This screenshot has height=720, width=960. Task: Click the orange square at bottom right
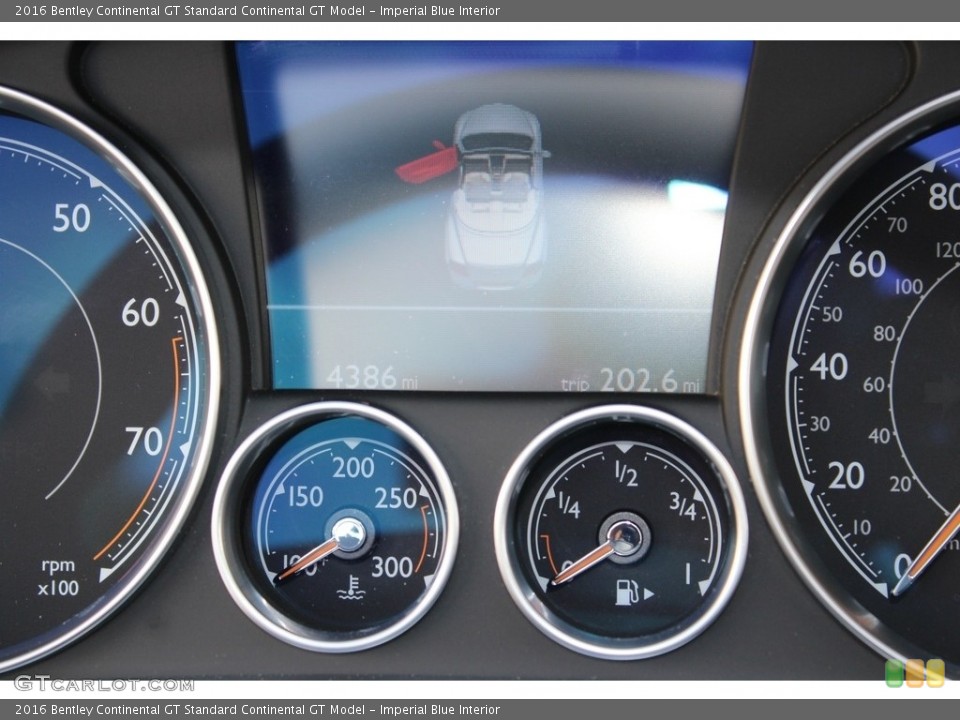(915, 673)
